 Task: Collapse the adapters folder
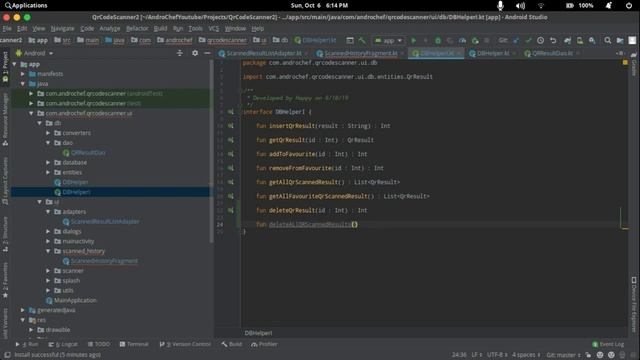(x=48, y=212)
